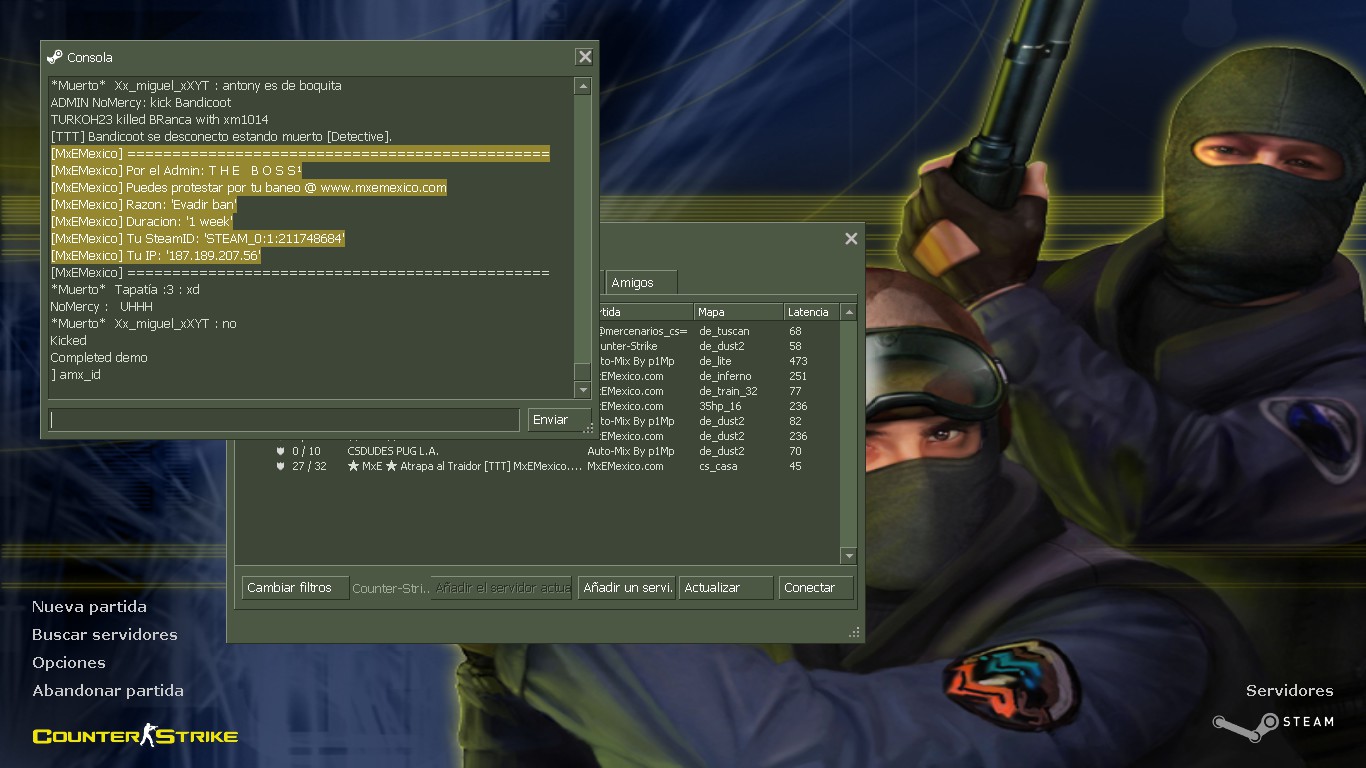Click the Tu IP console line

coord(156,256)
